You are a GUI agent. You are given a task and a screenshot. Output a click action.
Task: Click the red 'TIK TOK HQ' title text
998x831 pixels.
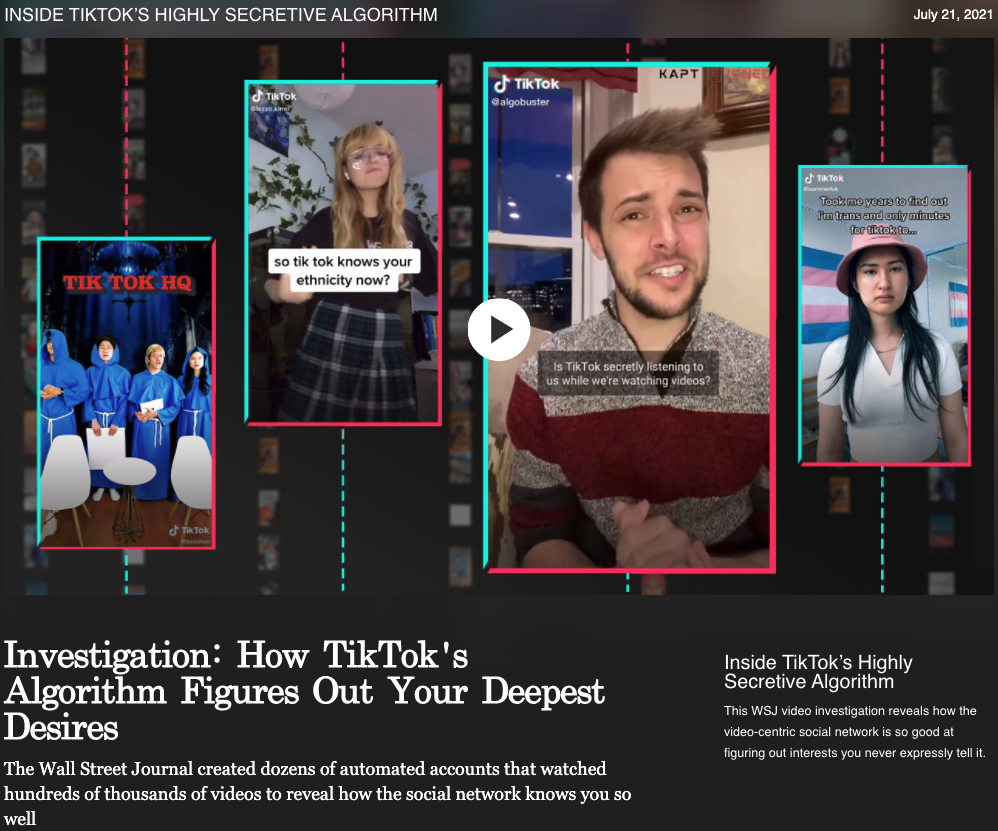(x=127, y=283)
